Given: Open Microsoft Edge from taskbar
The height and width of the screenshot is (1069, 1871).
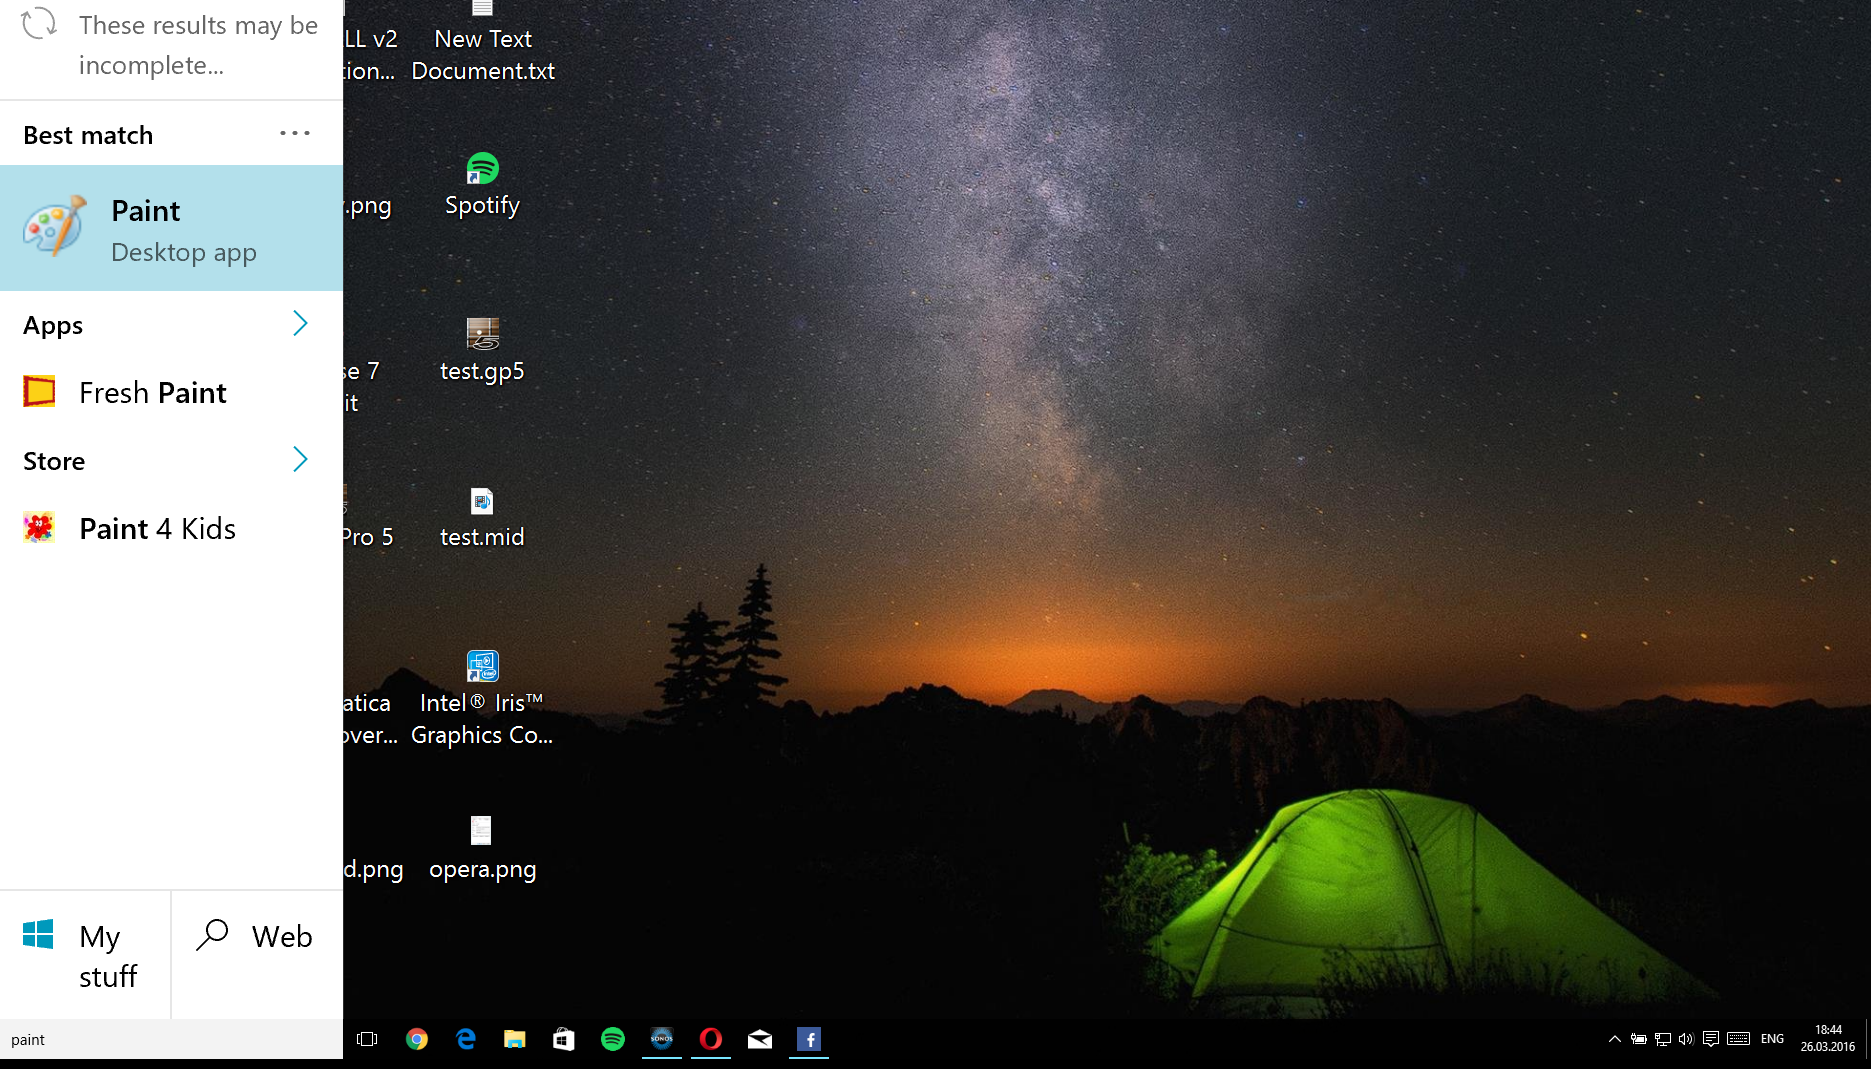Looking at the screenshot, I should [466, 1039].
